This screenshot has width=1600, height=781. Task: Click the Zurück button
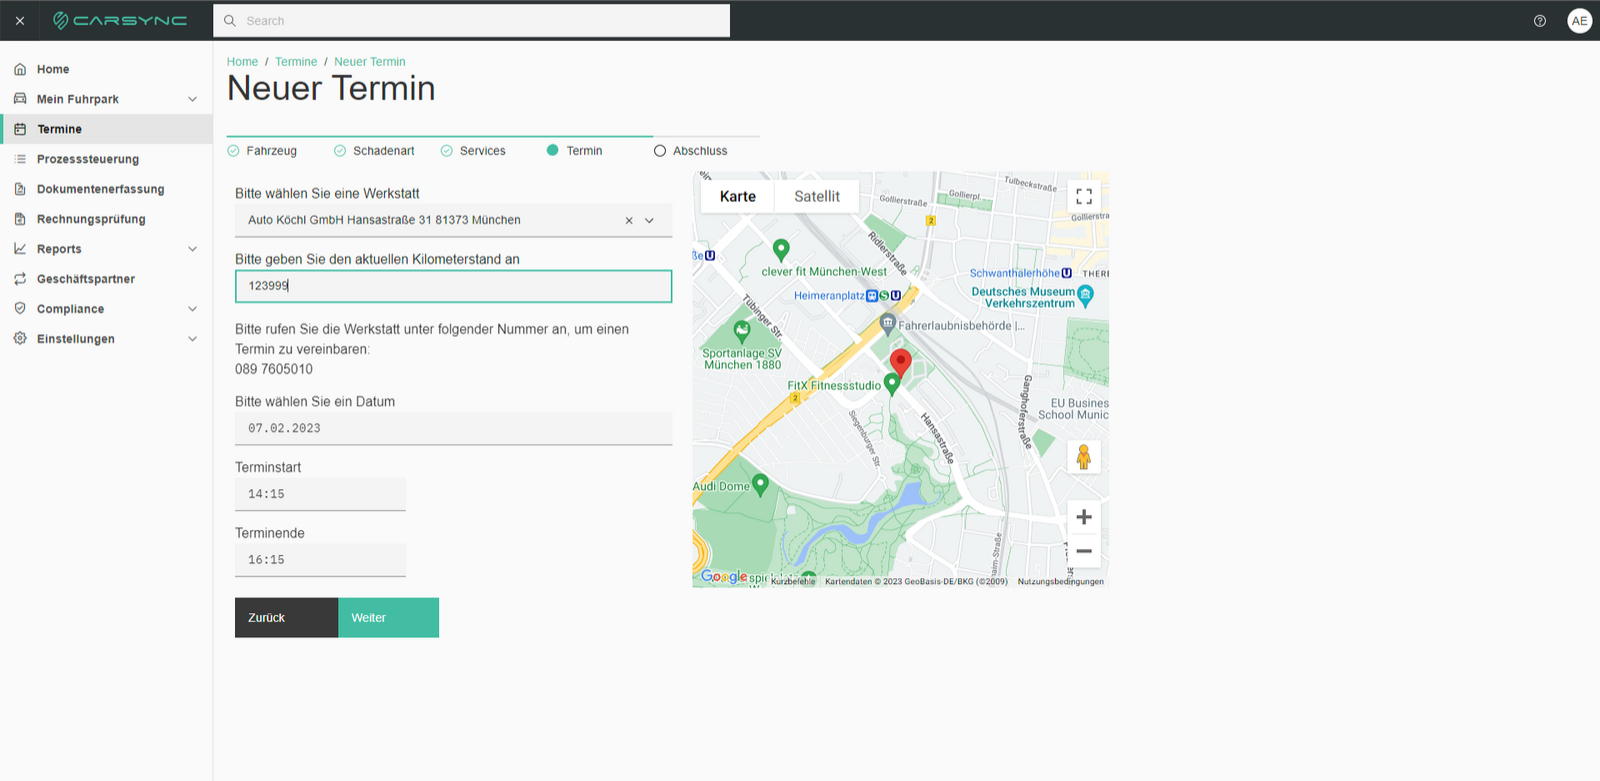(x=286, y=618)
